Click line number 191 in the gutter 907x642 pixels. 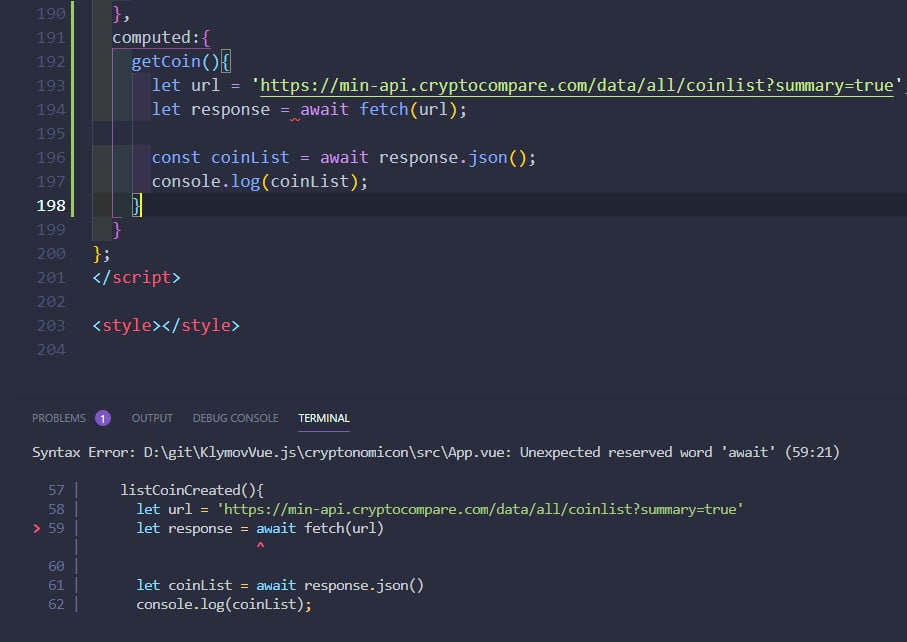click(x=51, y=38)
